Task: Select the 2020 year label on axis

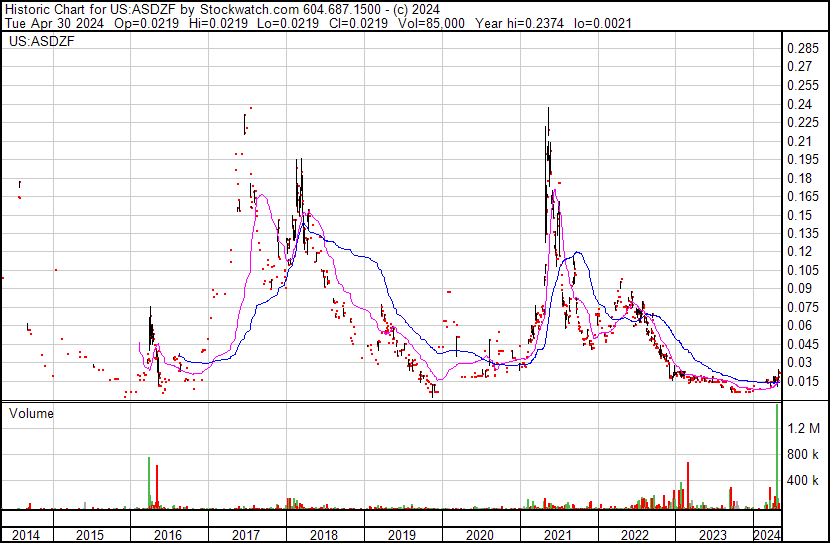Action: point(480,535)
